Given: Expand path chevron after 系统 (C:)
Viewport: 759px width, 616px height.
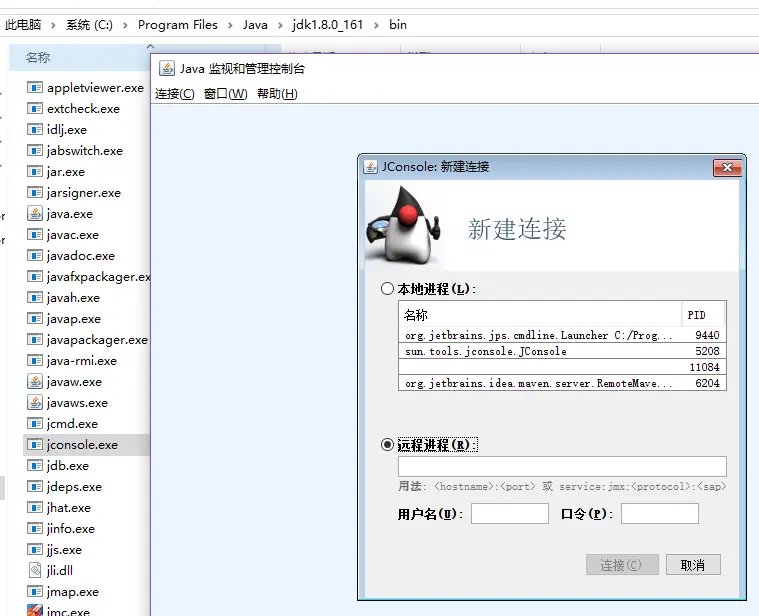Looking at the screenshot, I should pos(125,25).
